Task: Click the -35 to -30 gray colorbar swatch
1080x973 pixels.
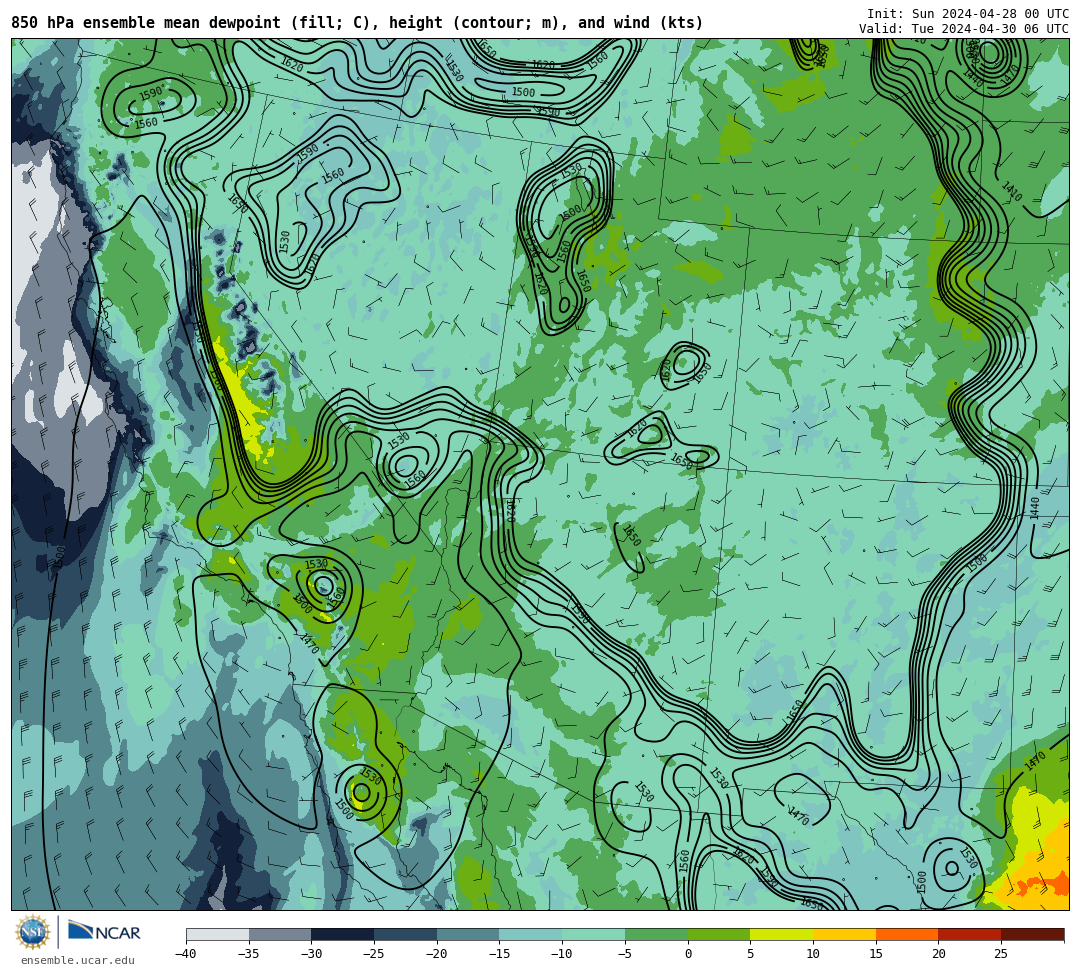Action: 280,934
